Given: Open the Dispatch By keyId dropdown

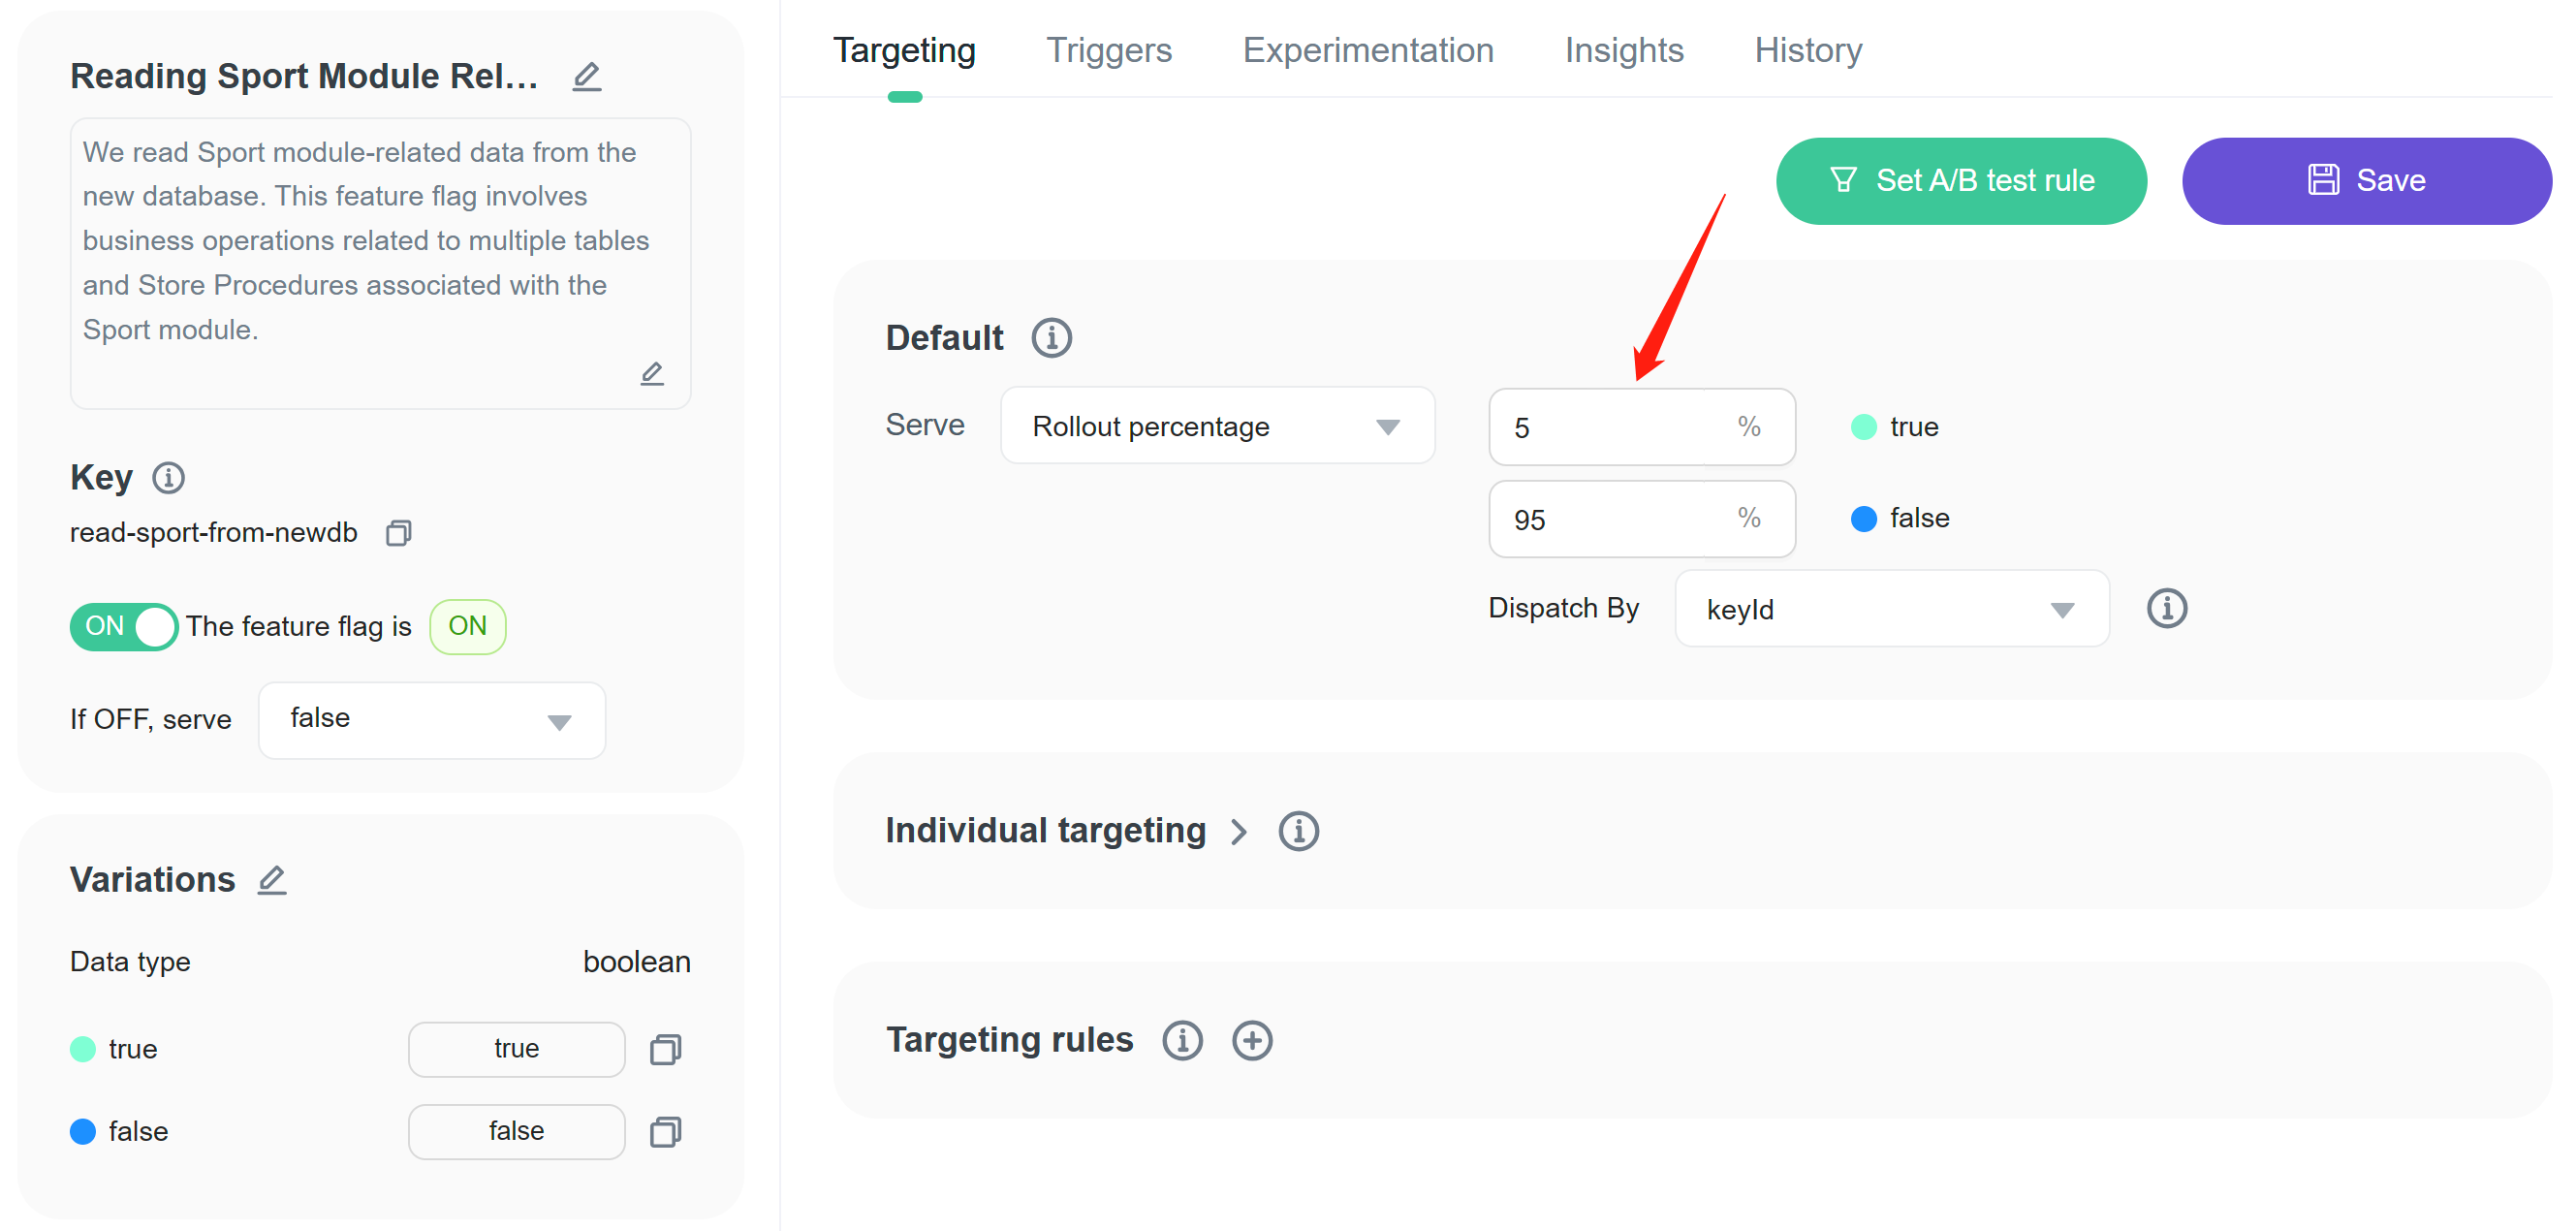Looking at the screenshot, I should coord(1892,609).
